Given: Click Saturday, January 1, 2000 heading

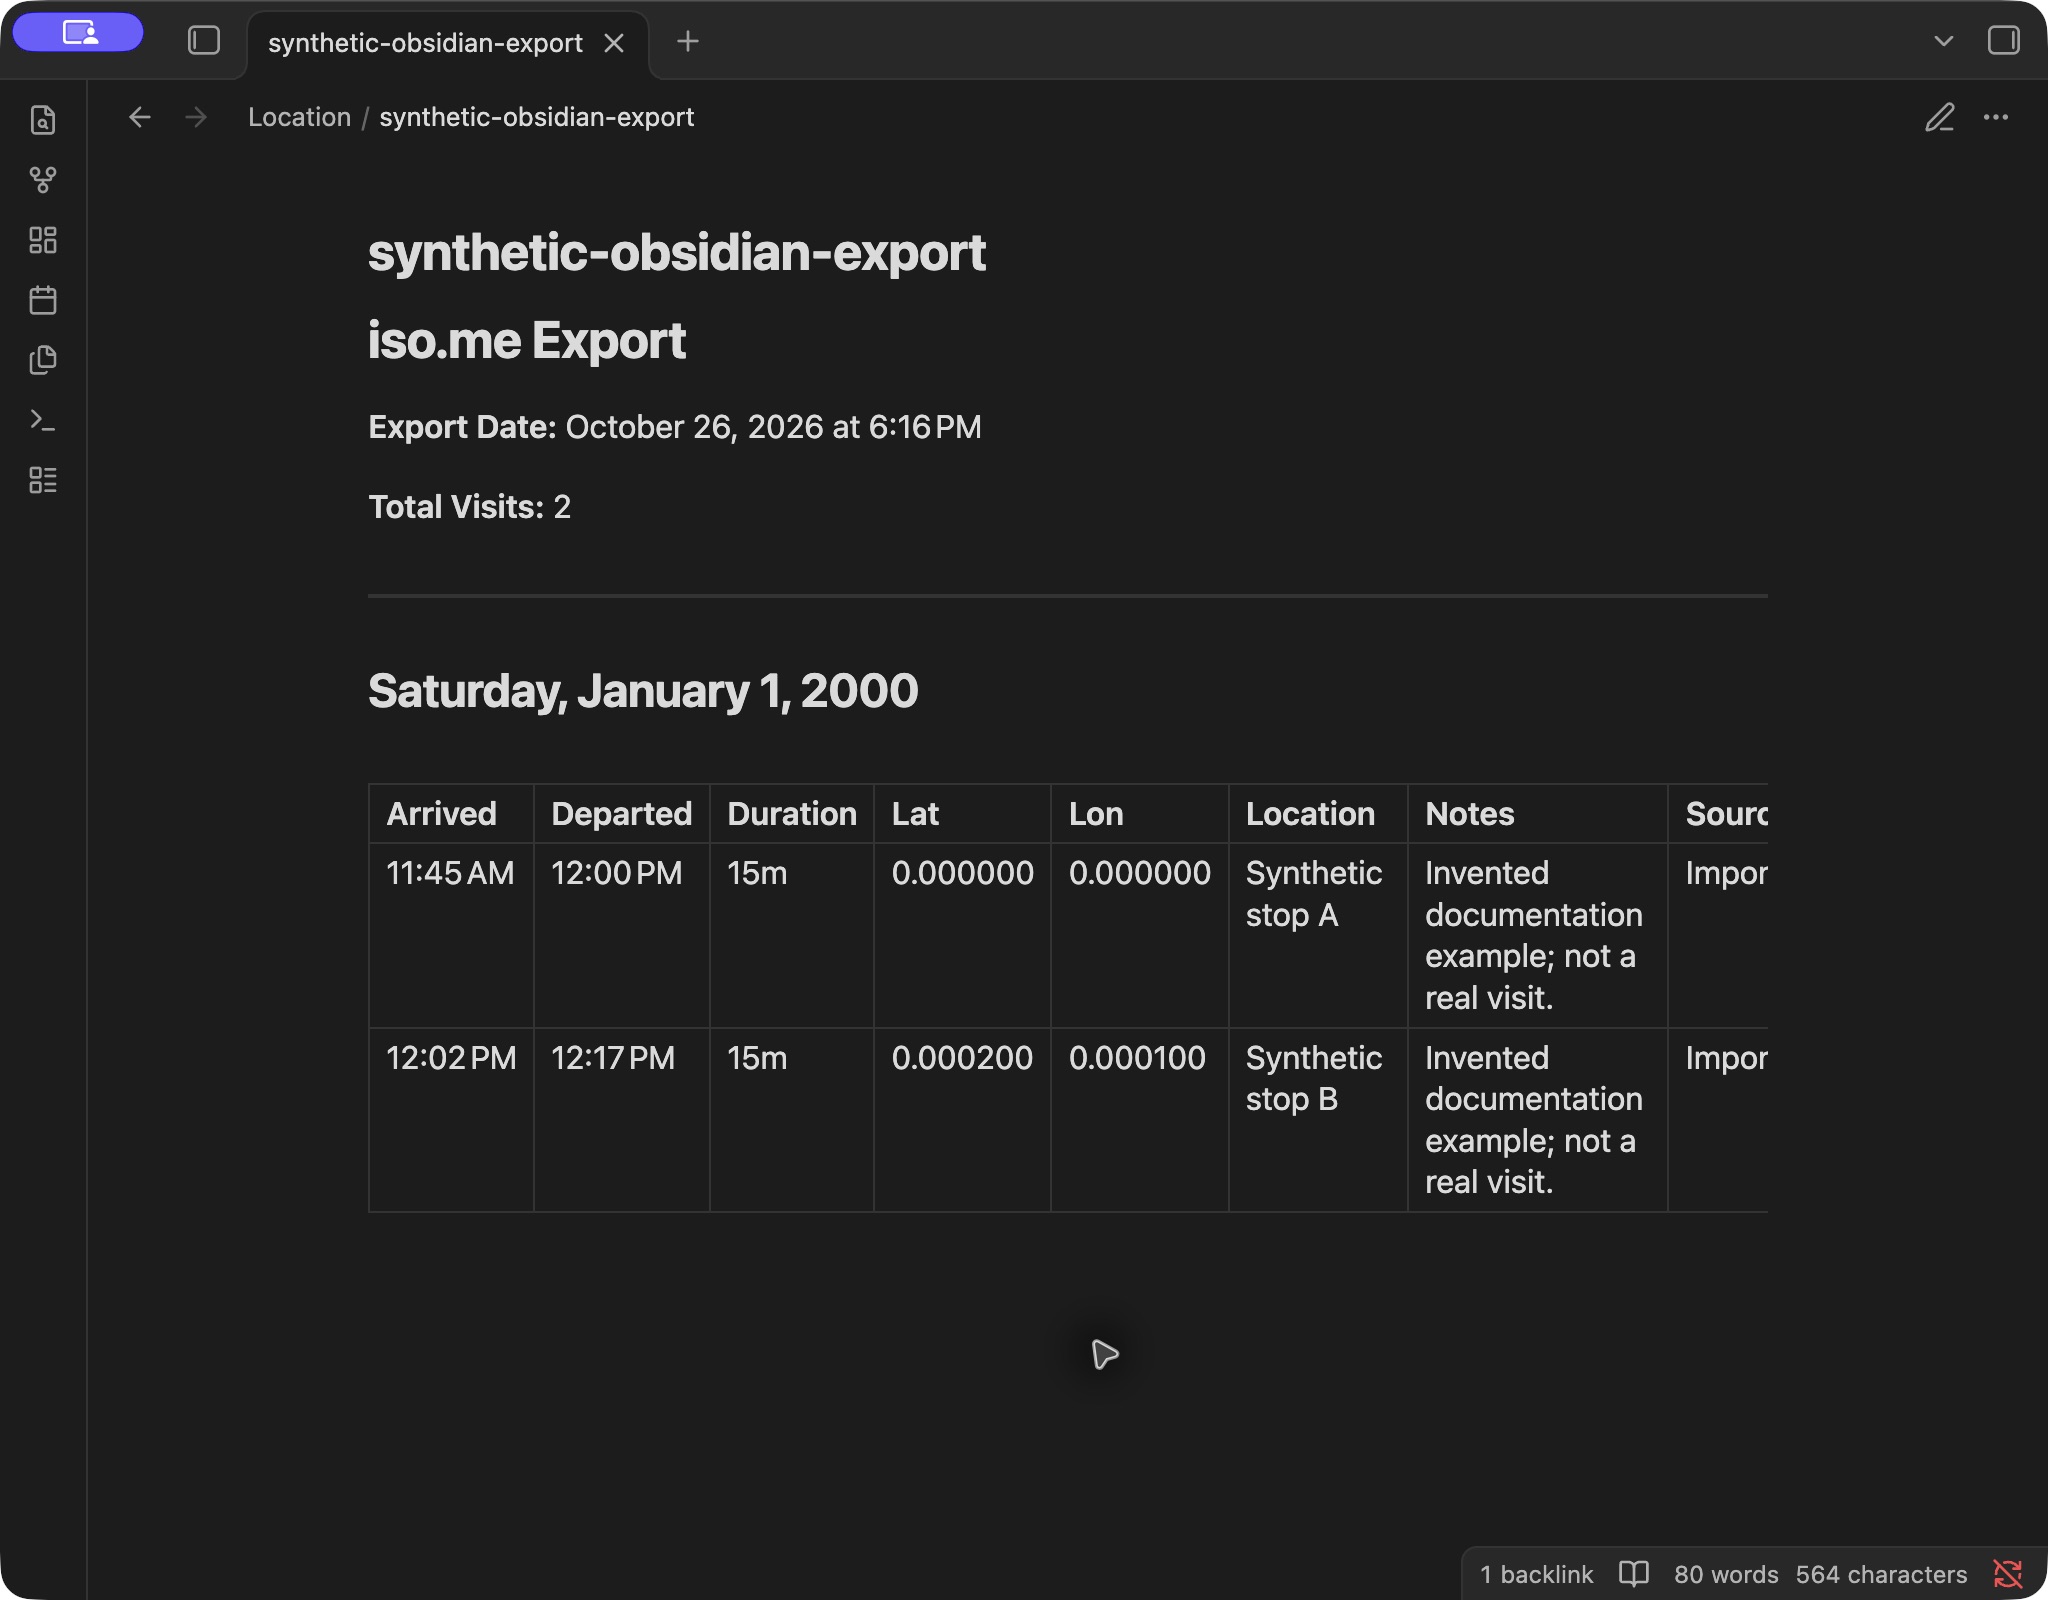Looking at the screenshot, I should click(x=643, y=691).
